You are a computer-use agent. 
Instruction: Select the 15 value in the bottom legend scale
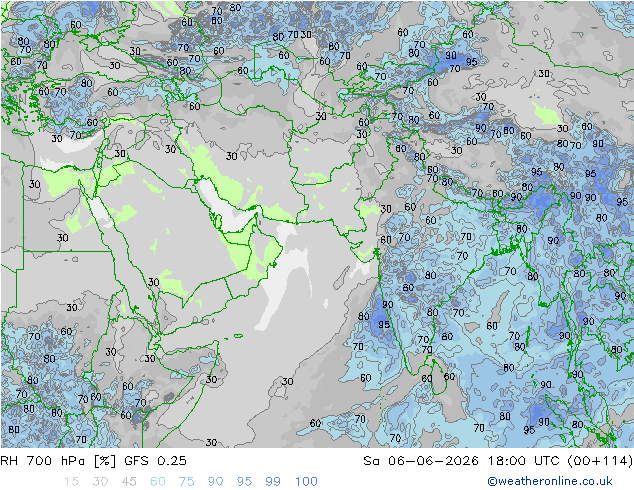coord(71,482)
